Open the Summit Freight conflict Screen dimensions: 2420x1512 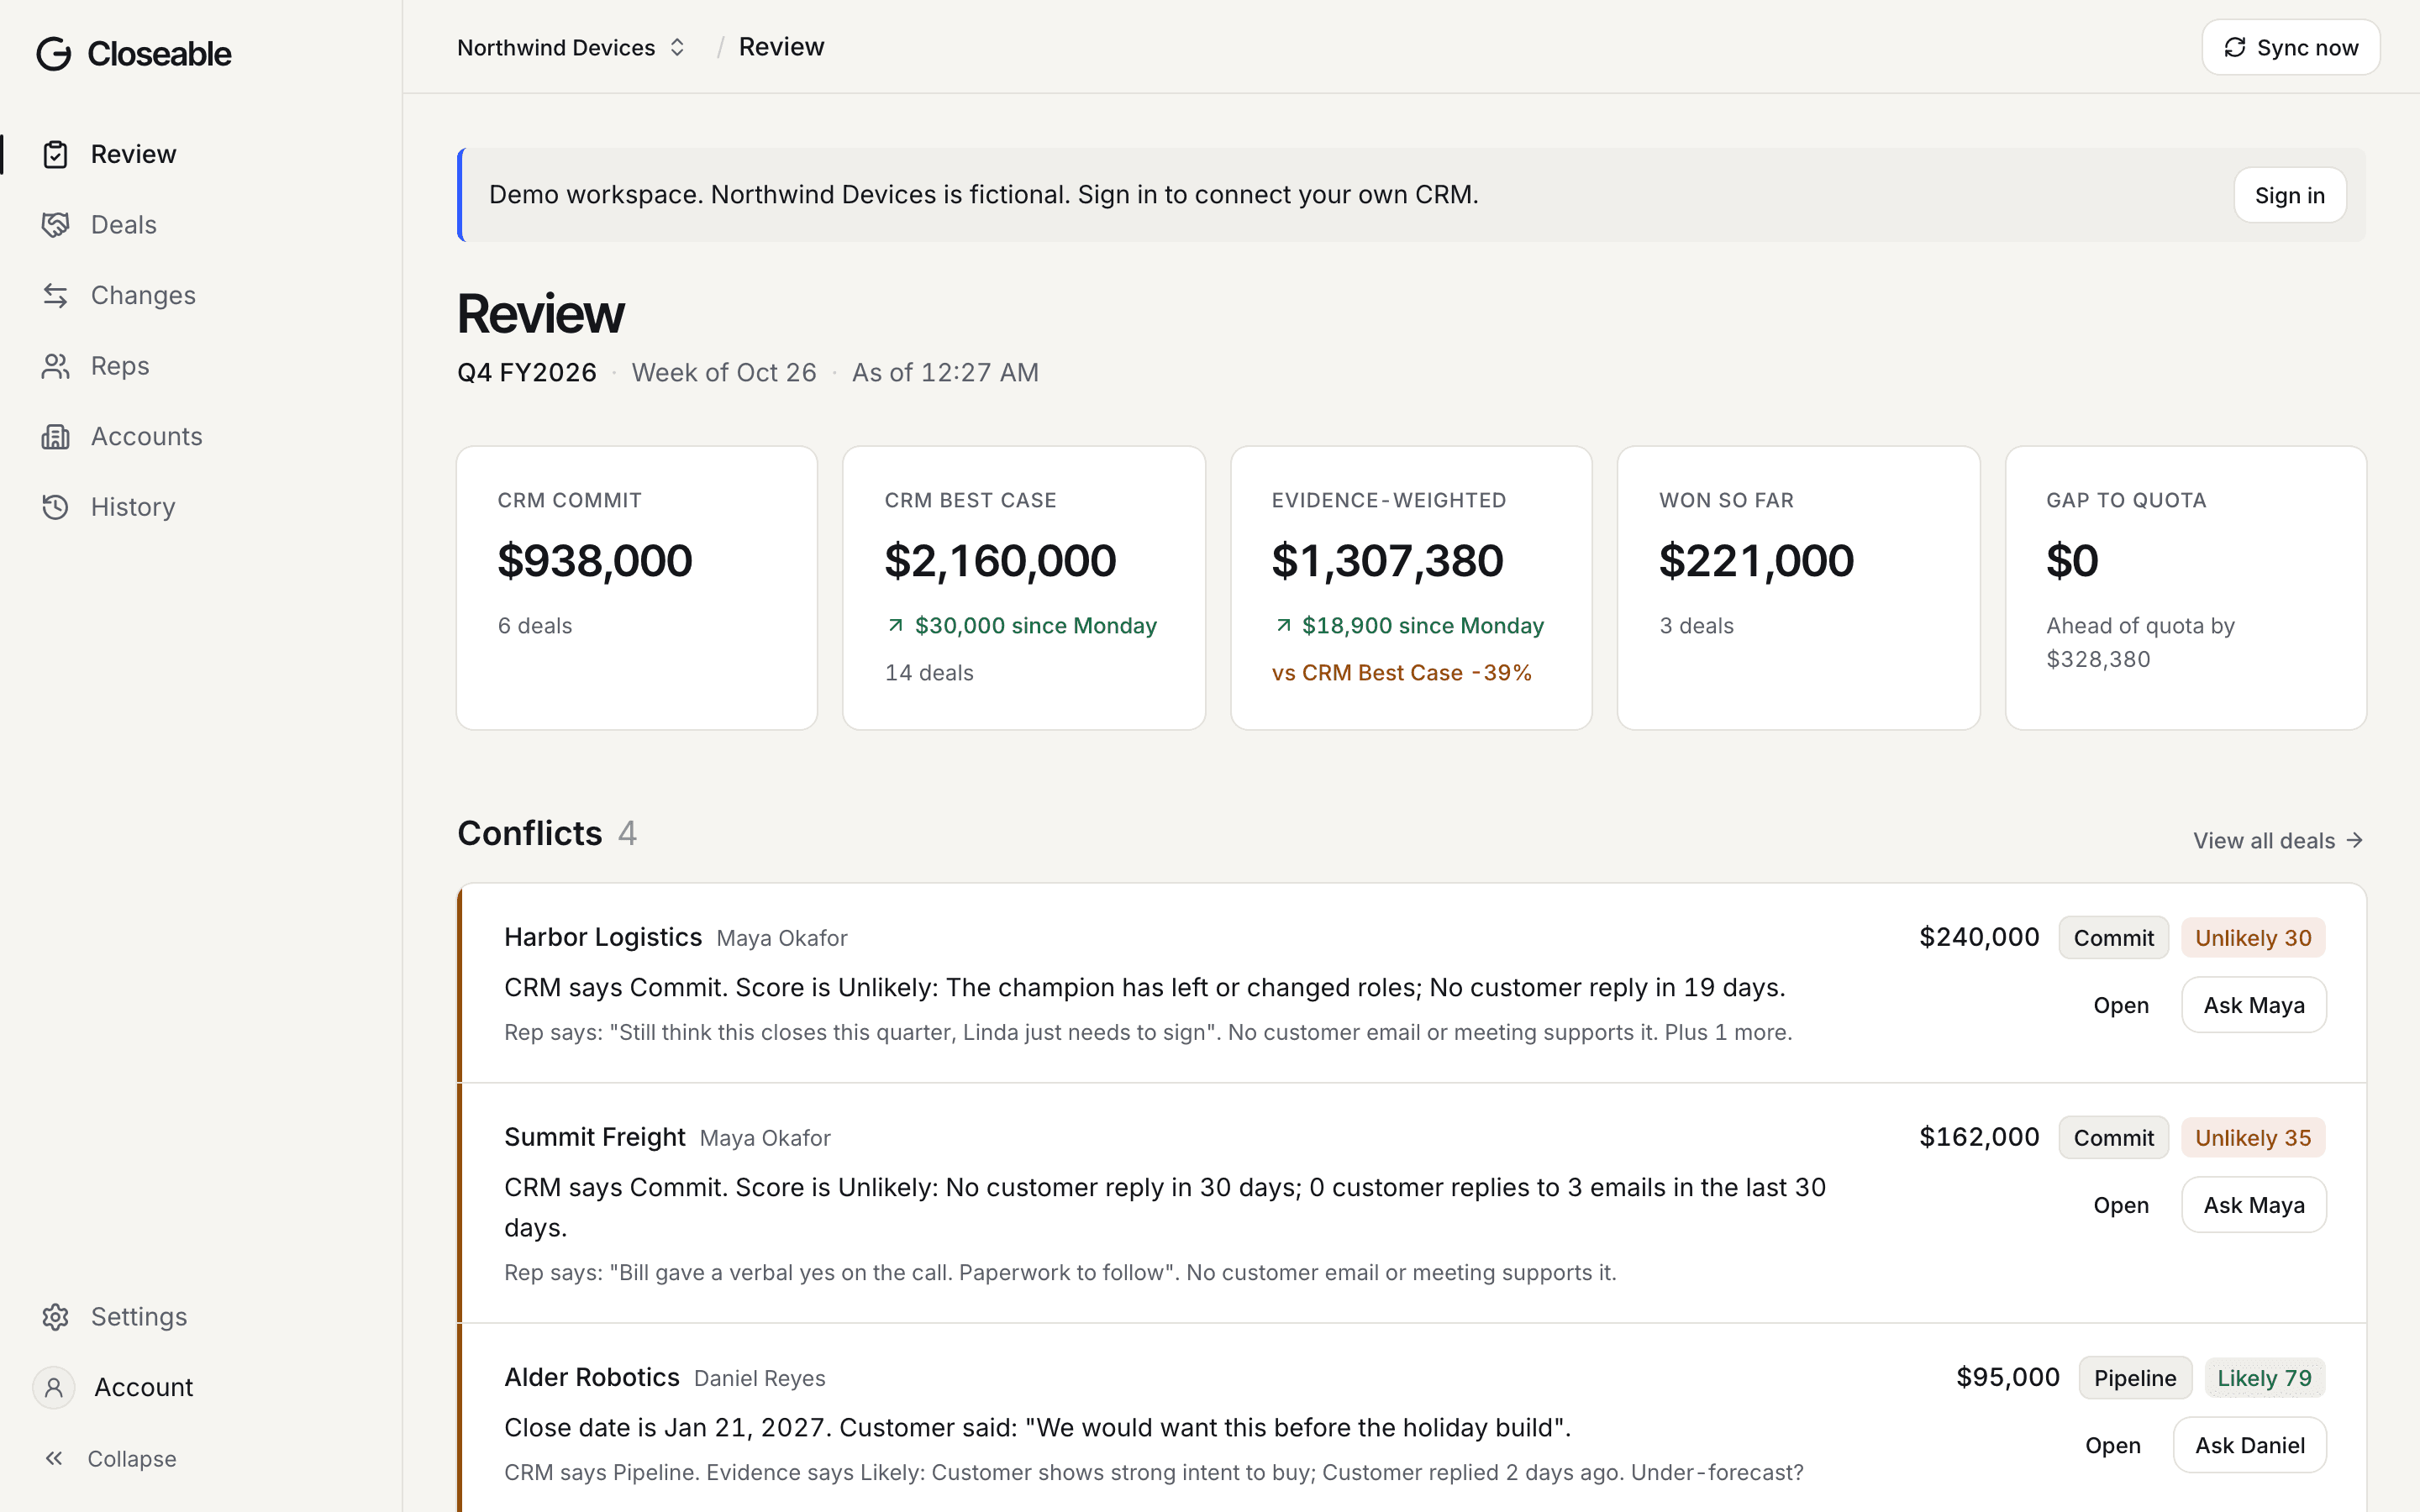point(2120,1206)
